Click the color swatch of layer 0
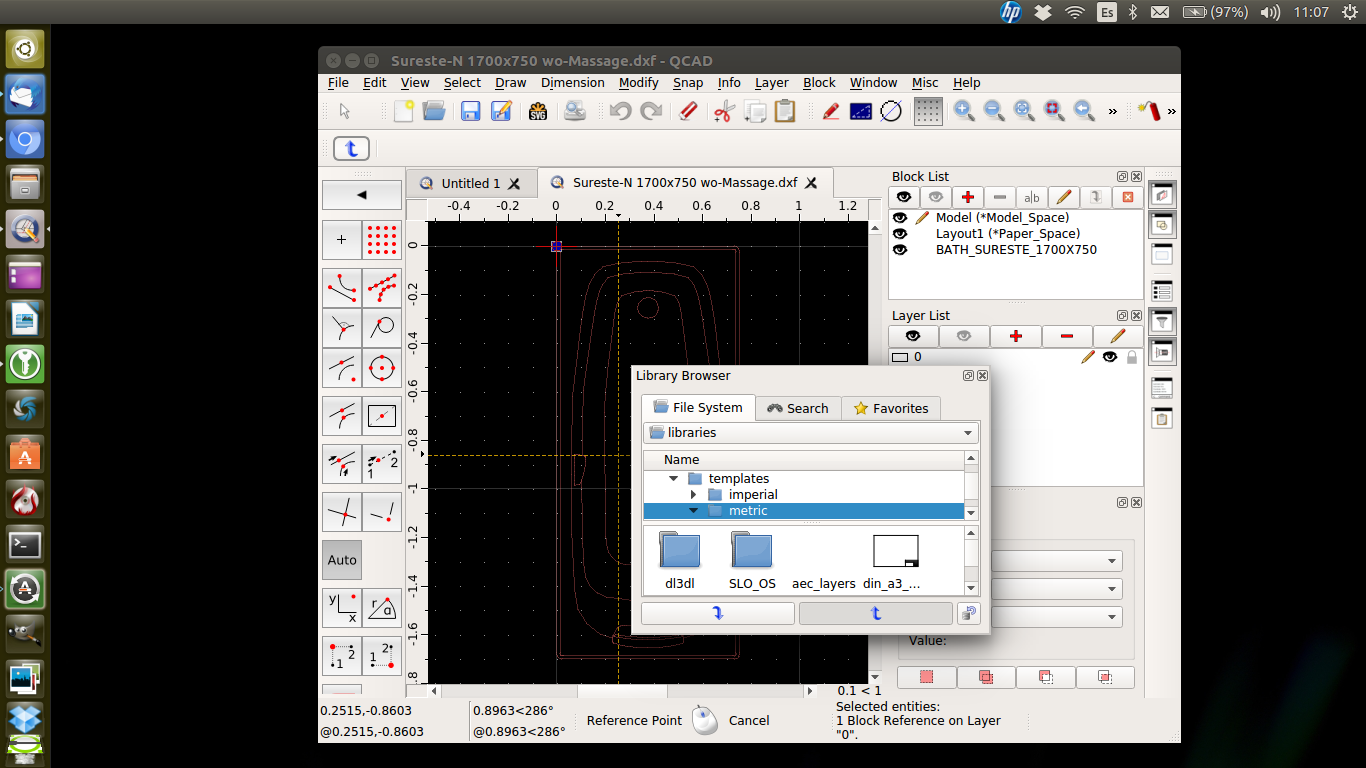 899,357
